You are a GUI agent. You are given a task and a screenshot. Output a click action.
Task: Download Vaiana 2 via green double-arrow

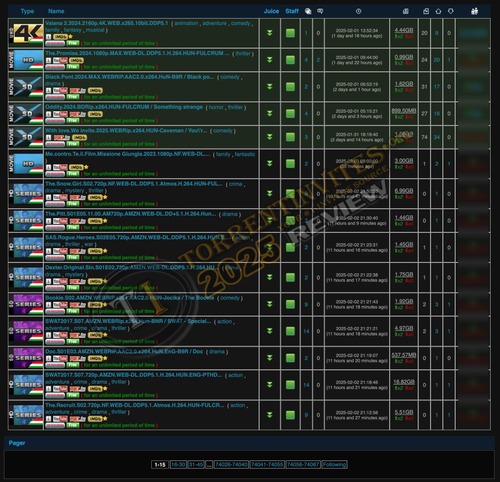coord(270,33)
